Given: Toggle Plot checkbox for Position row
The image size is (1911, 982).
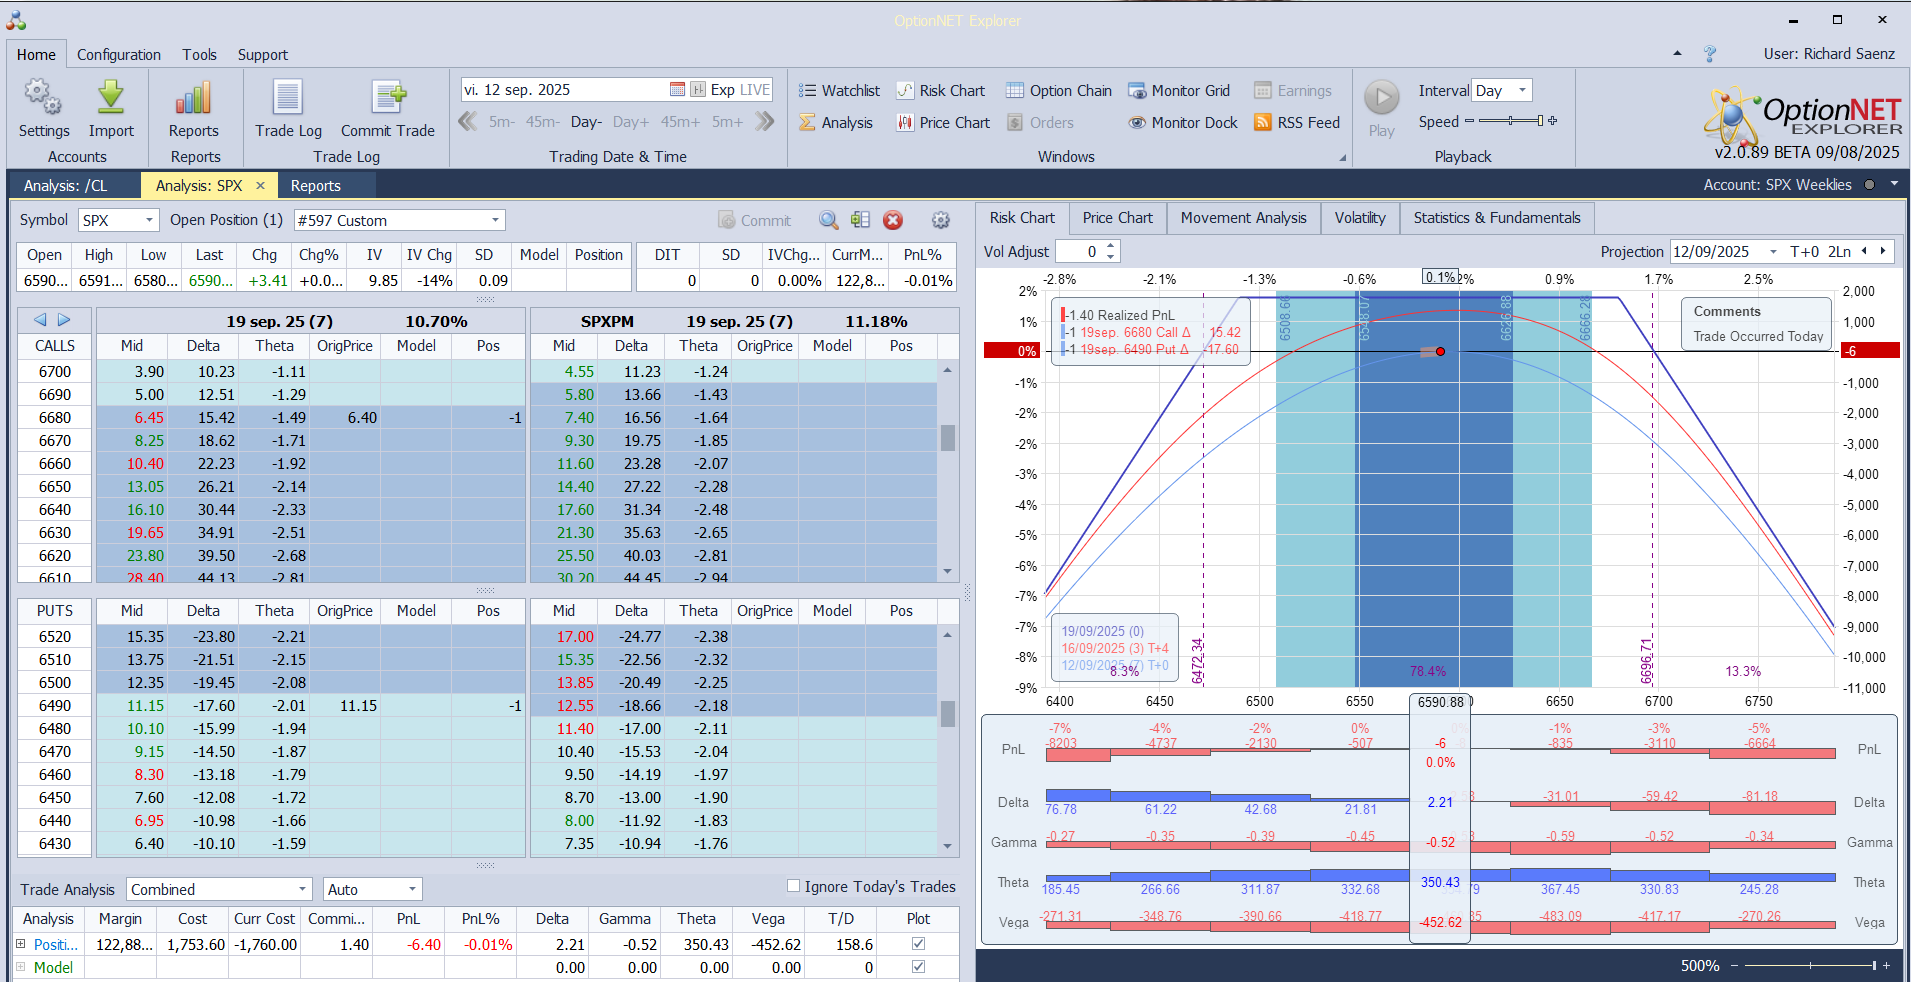Looking at the screenshot, I should 918,944.
